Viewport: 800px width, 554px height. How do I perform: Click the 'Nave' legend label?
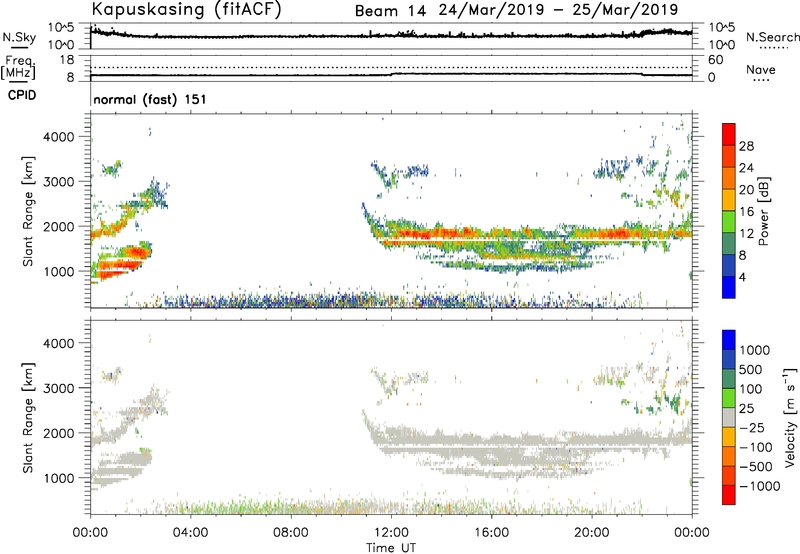click(761, 70)
